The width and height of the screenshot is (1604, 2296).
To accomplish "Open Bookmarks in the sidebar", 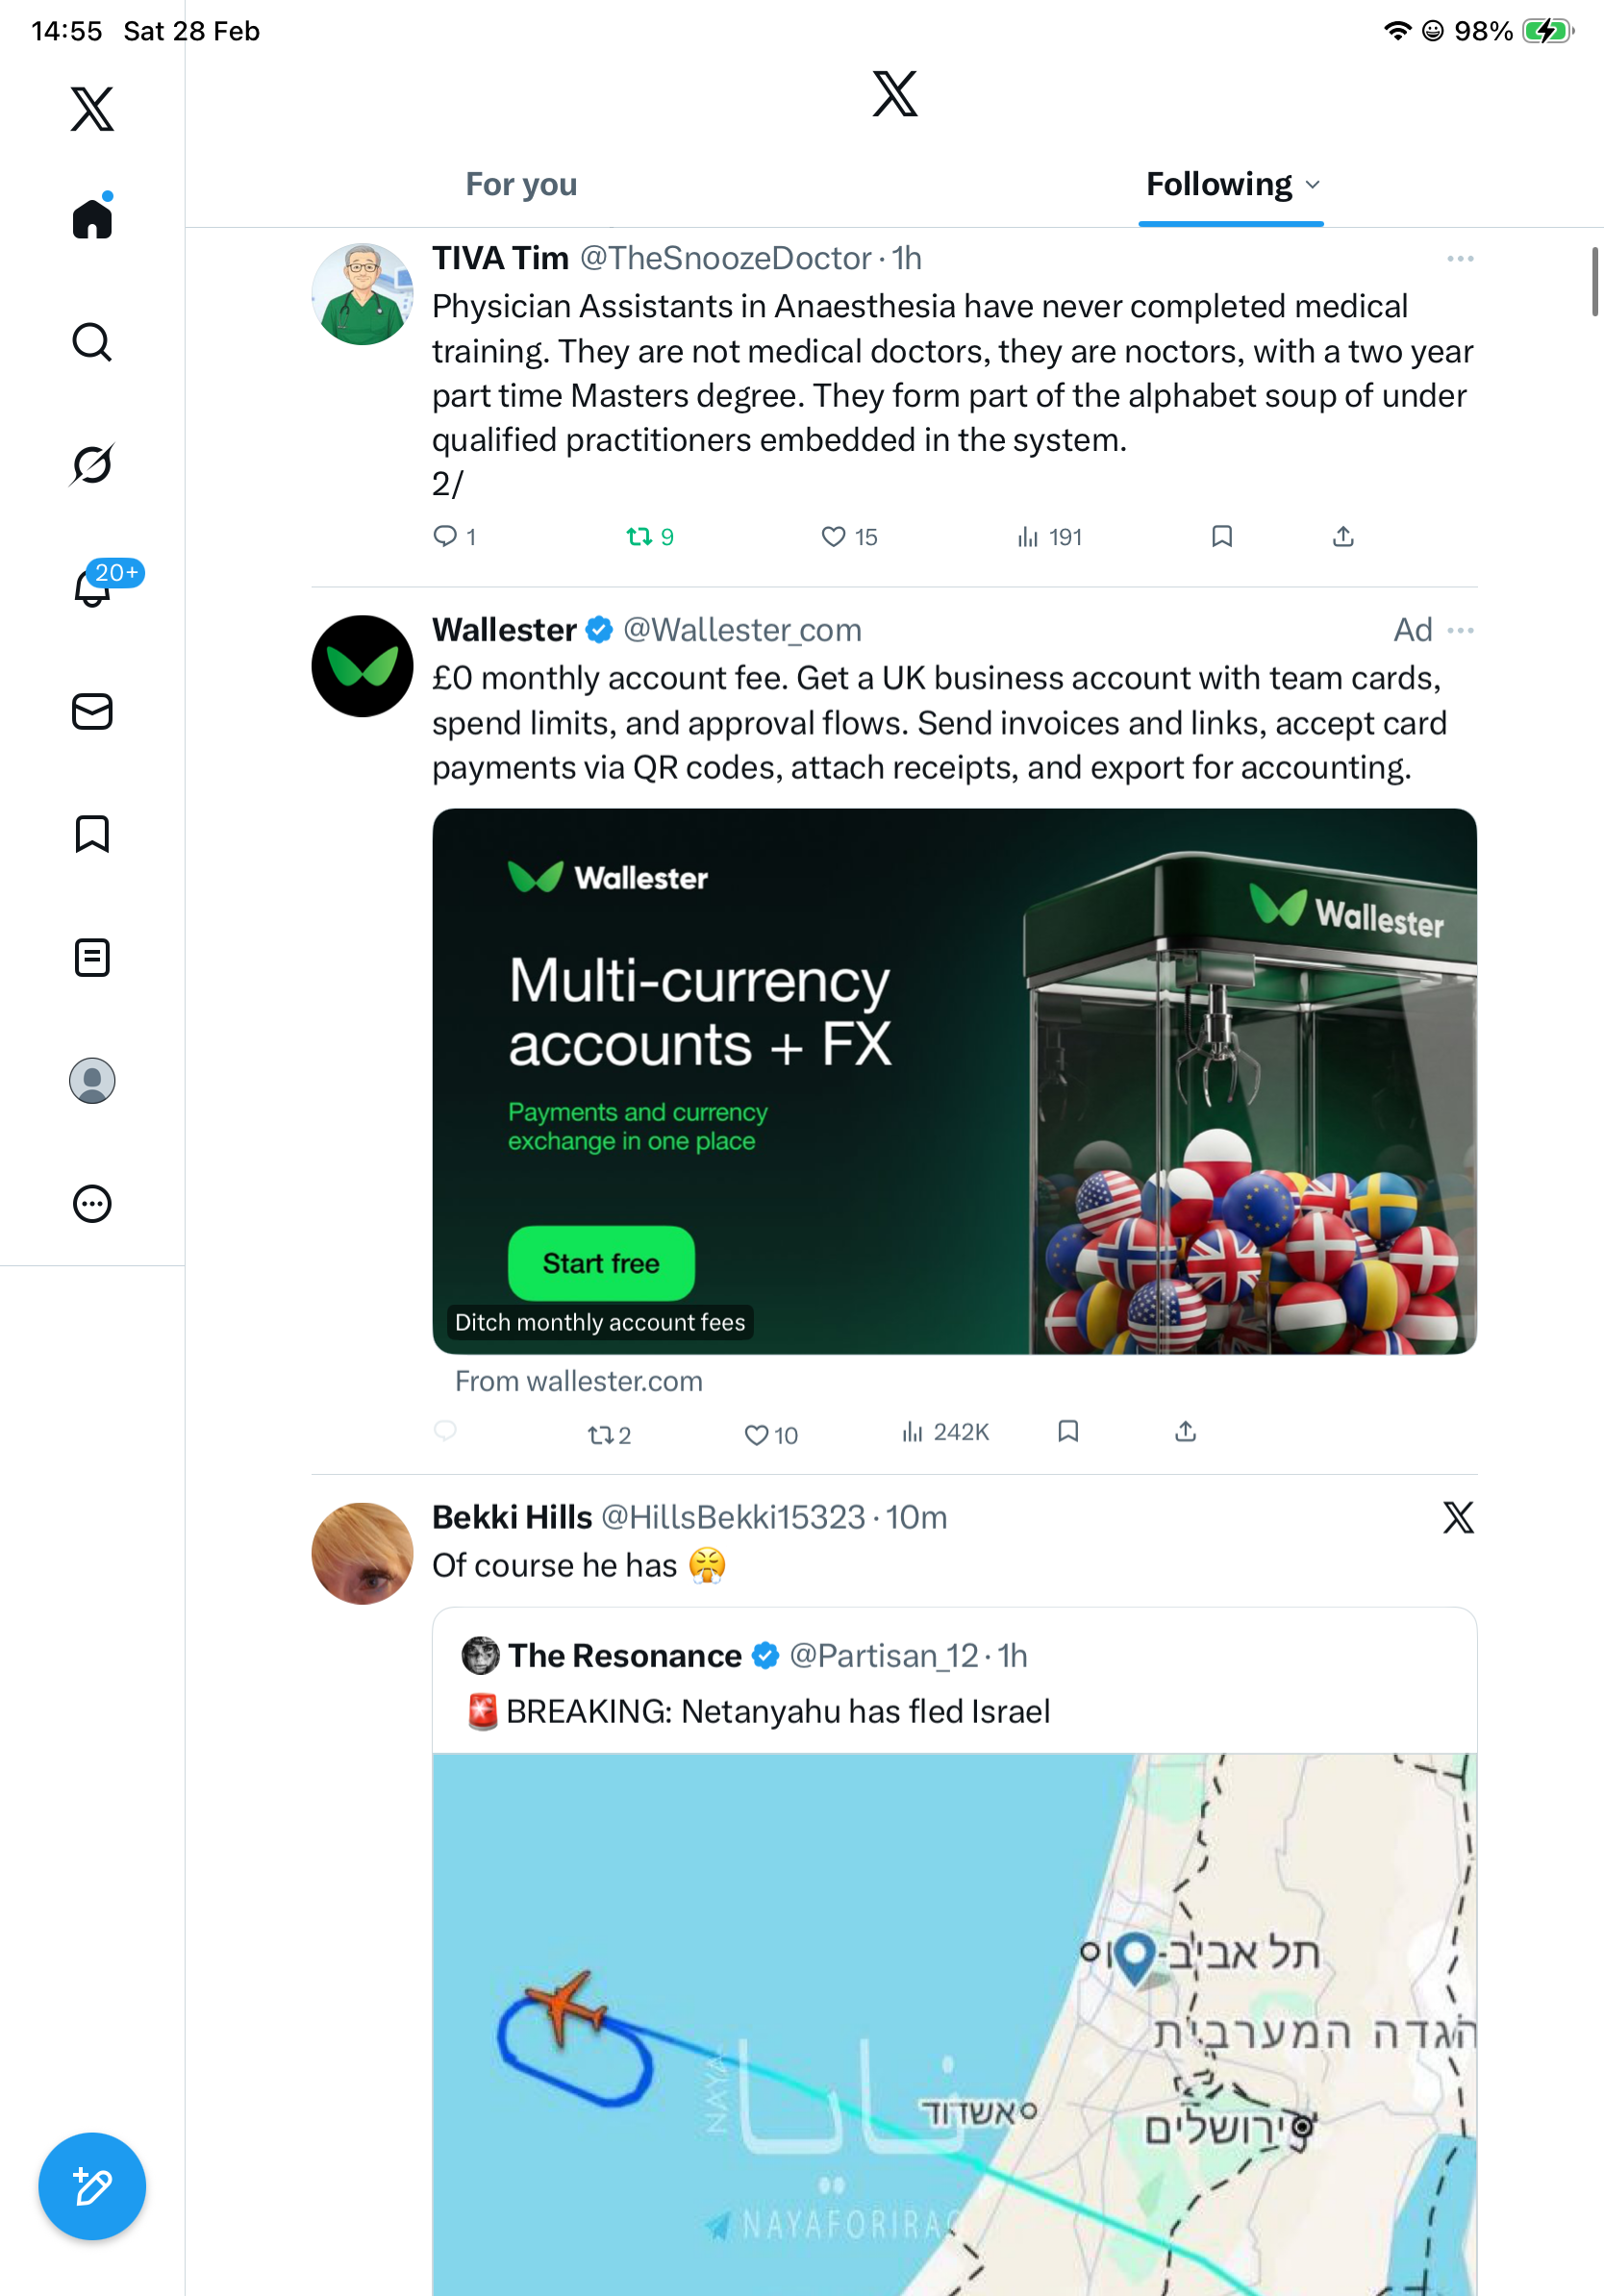I will click(92, 834).
